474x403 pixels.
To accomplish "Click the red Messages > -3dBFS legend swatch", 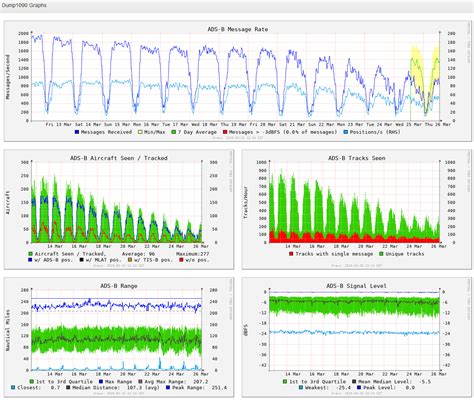I will tap(225, 132).
